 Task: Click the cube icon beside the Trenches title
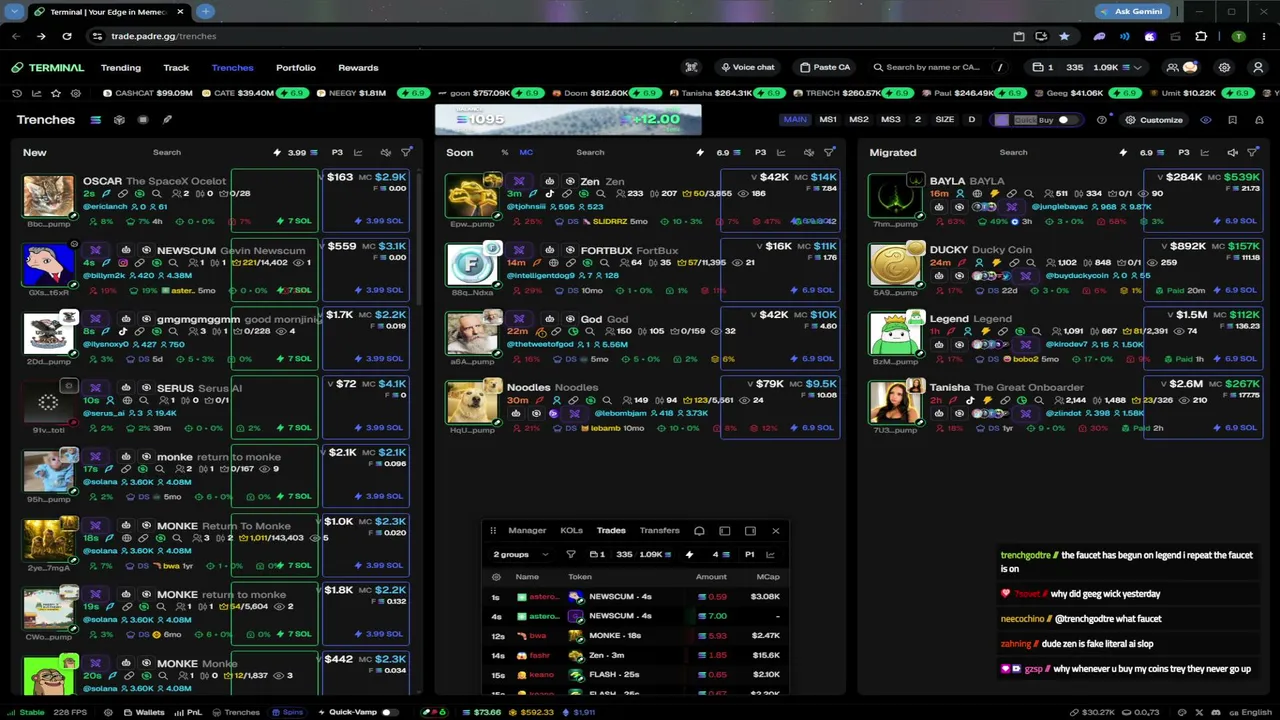[x=119, y=120]
